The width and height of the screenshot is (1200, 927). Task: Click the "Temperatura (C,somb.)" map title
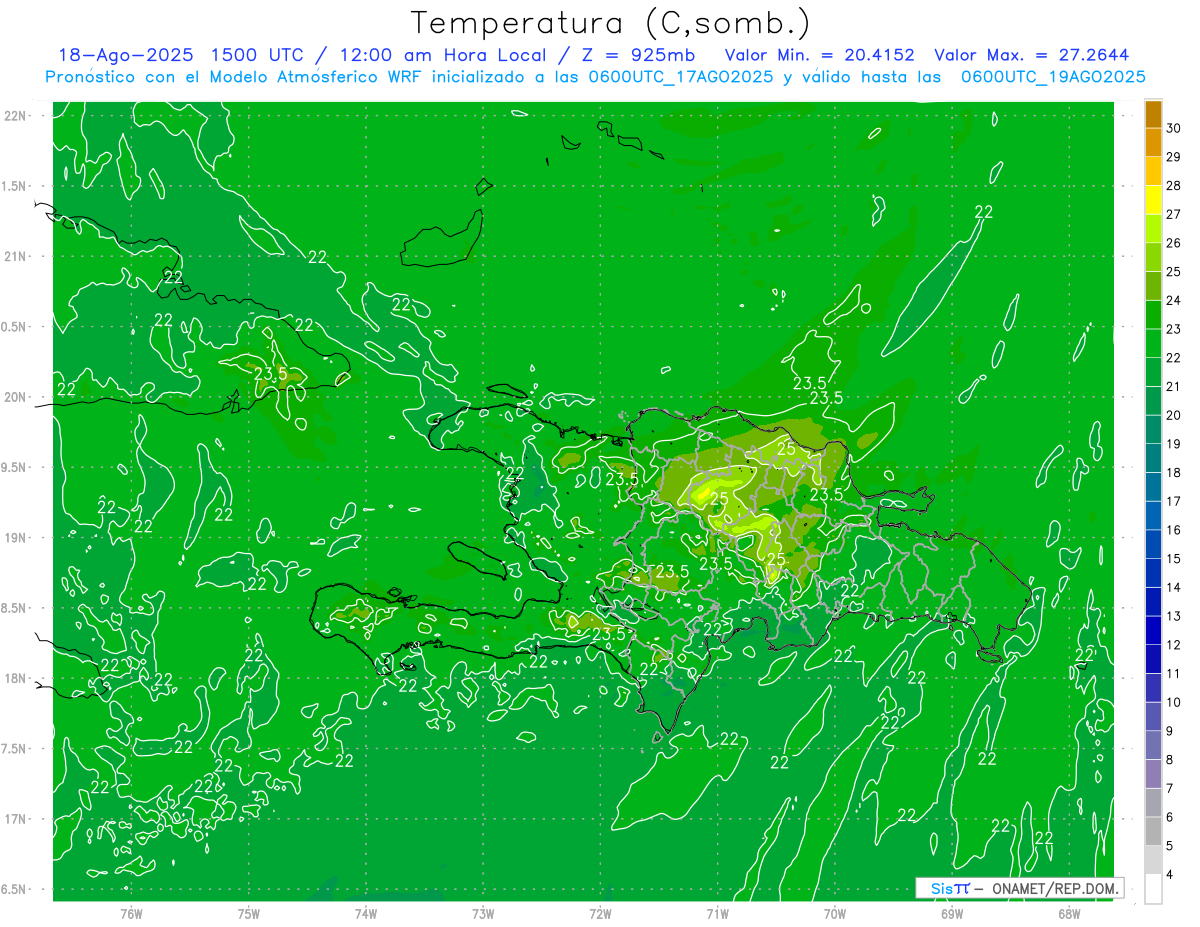[611, 22]
